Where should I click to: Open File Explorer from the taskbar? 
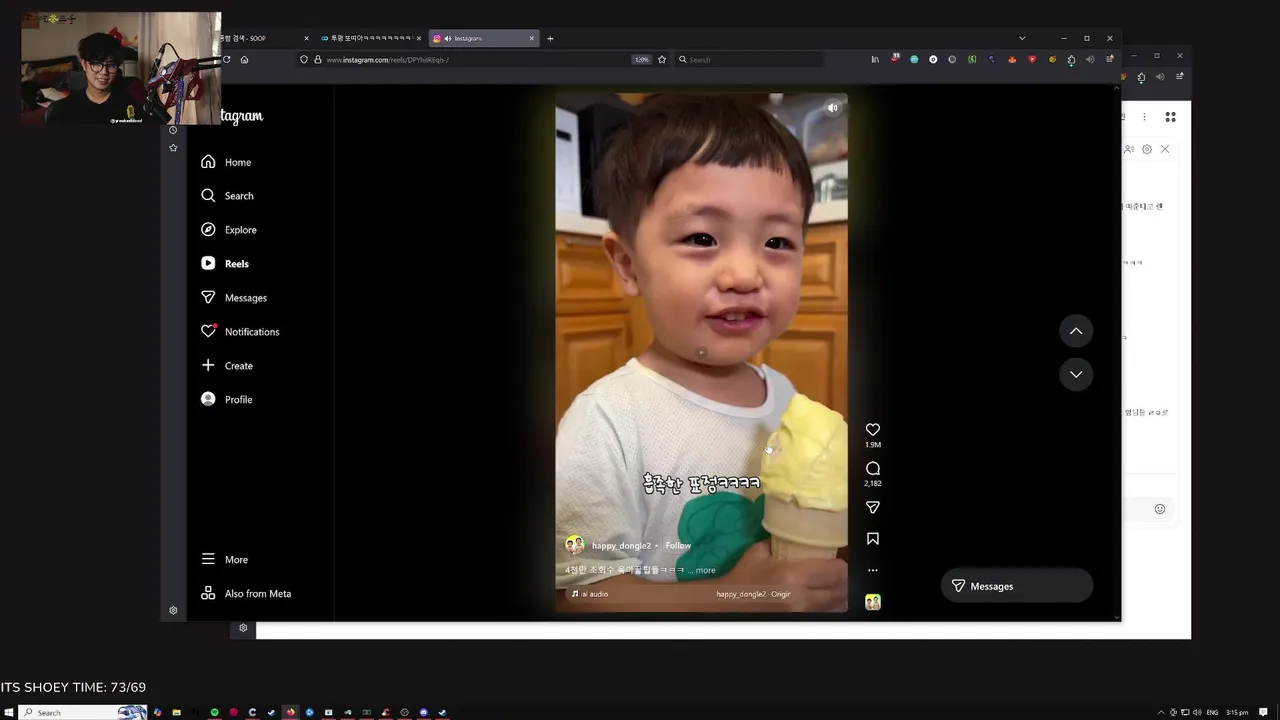[x=176, y=712]
